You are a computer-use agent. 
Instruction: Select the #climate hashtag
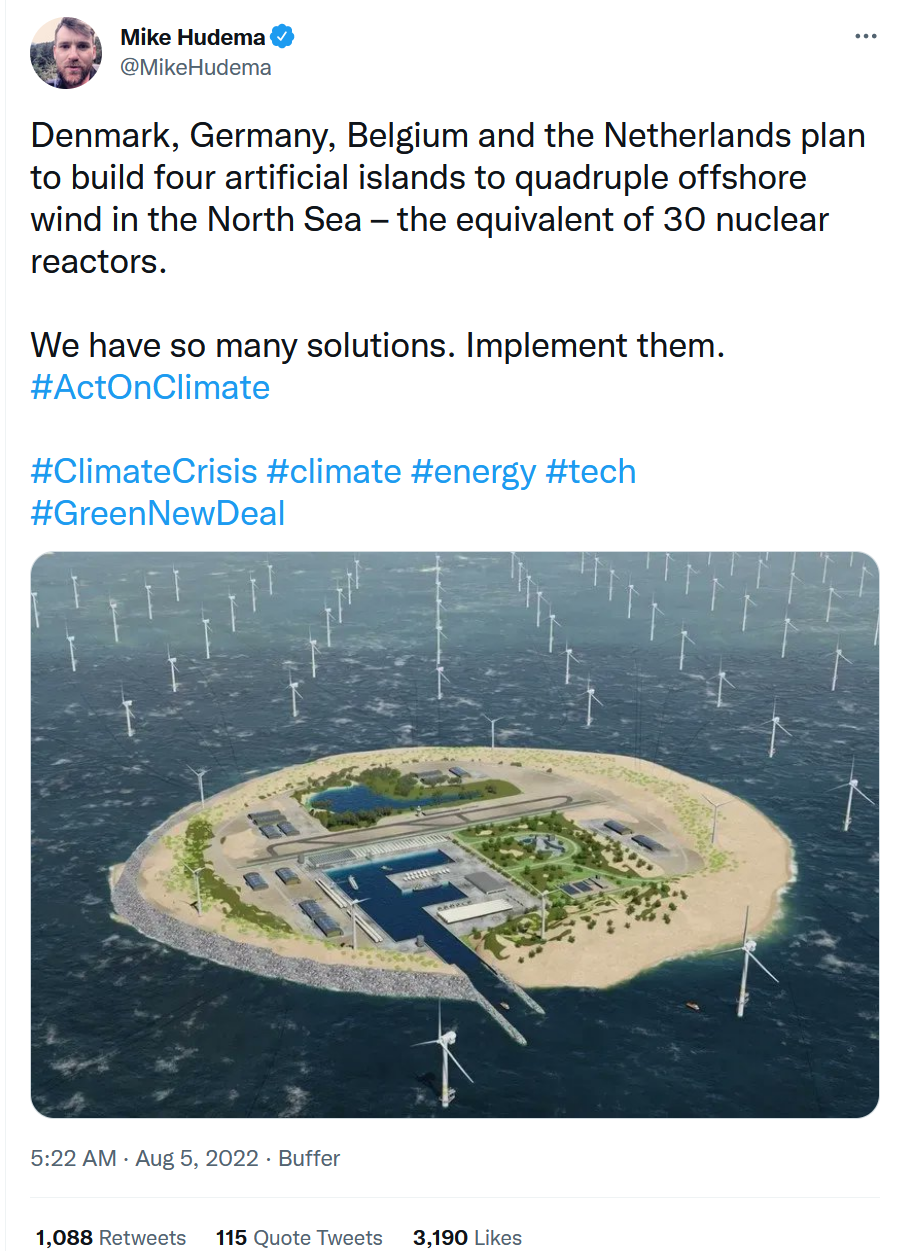pyautogui.click(x=334, y=471)
